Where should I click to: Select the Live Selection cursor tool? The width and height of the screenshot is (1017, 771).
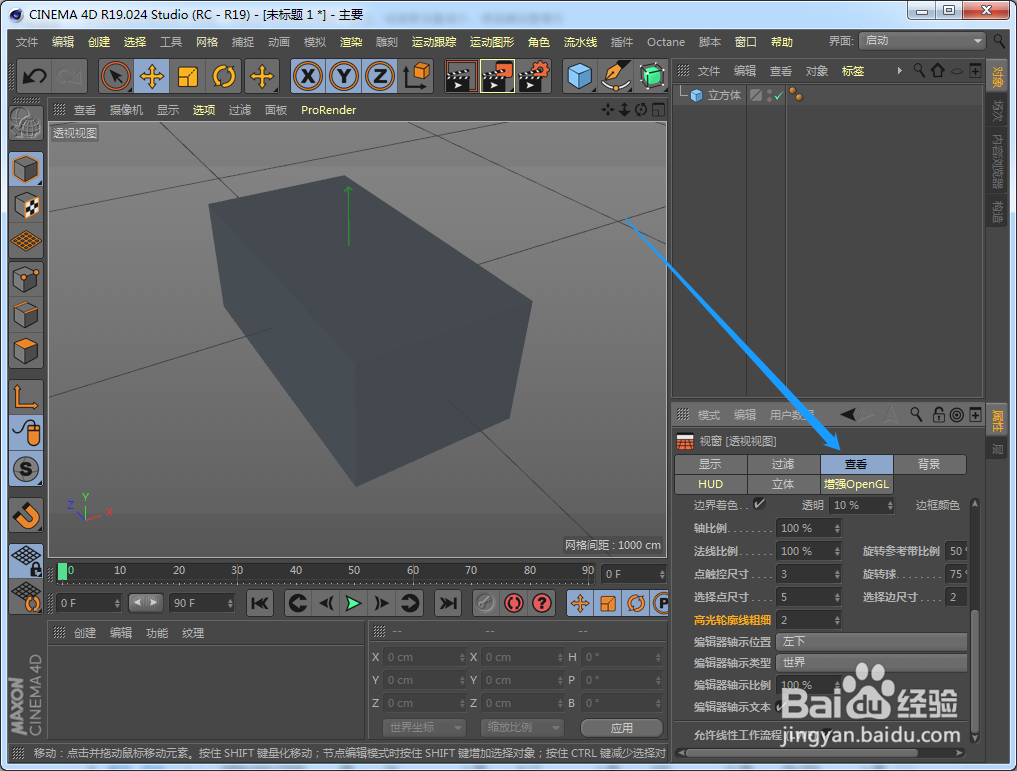[115, 77]
